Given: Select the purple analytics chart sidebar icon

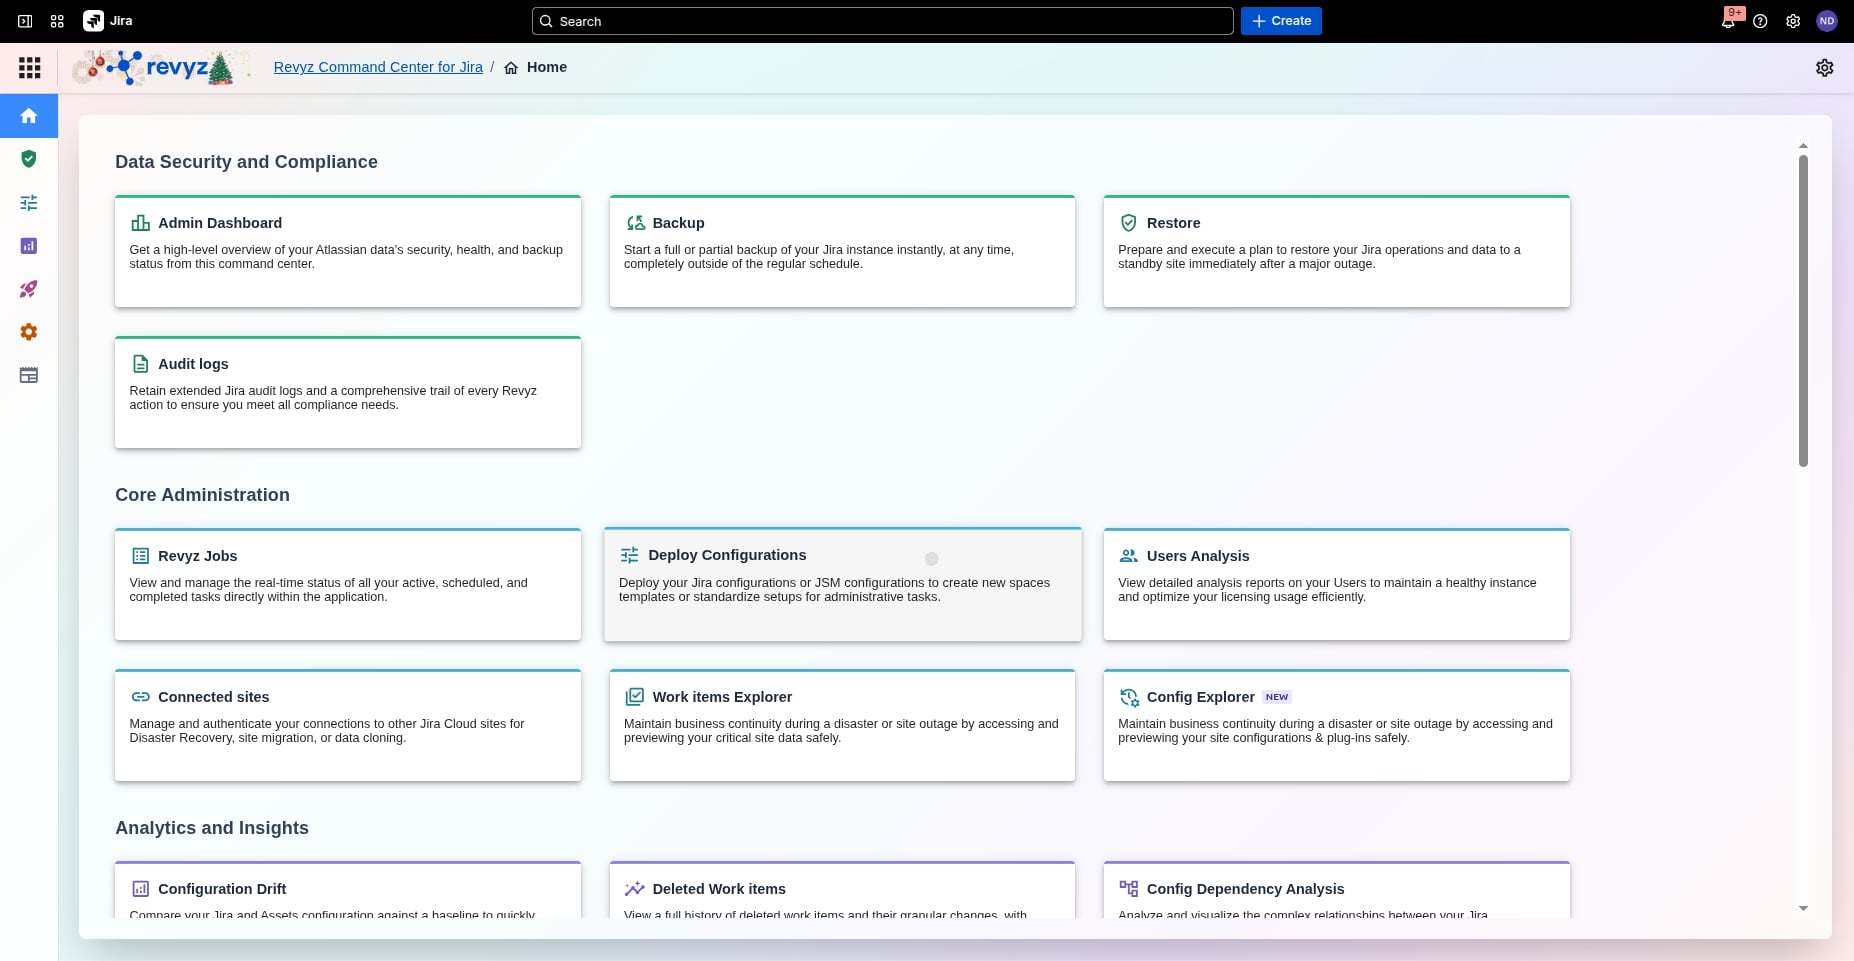Looking at the screenshot, I should (x=29, y=246).
